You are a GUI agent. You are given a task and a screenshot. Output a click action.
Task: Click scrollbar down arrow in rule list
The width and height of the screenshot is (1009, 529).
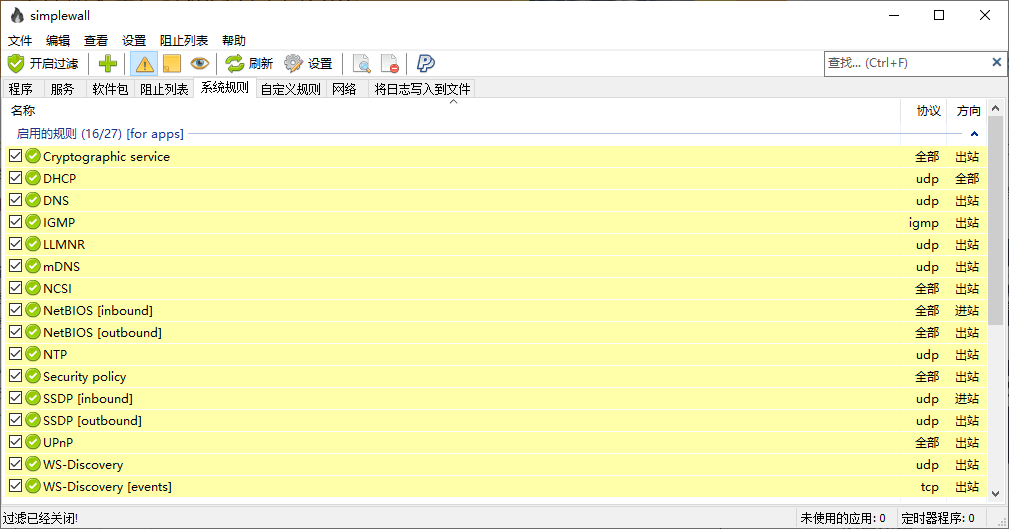point(995,492)
